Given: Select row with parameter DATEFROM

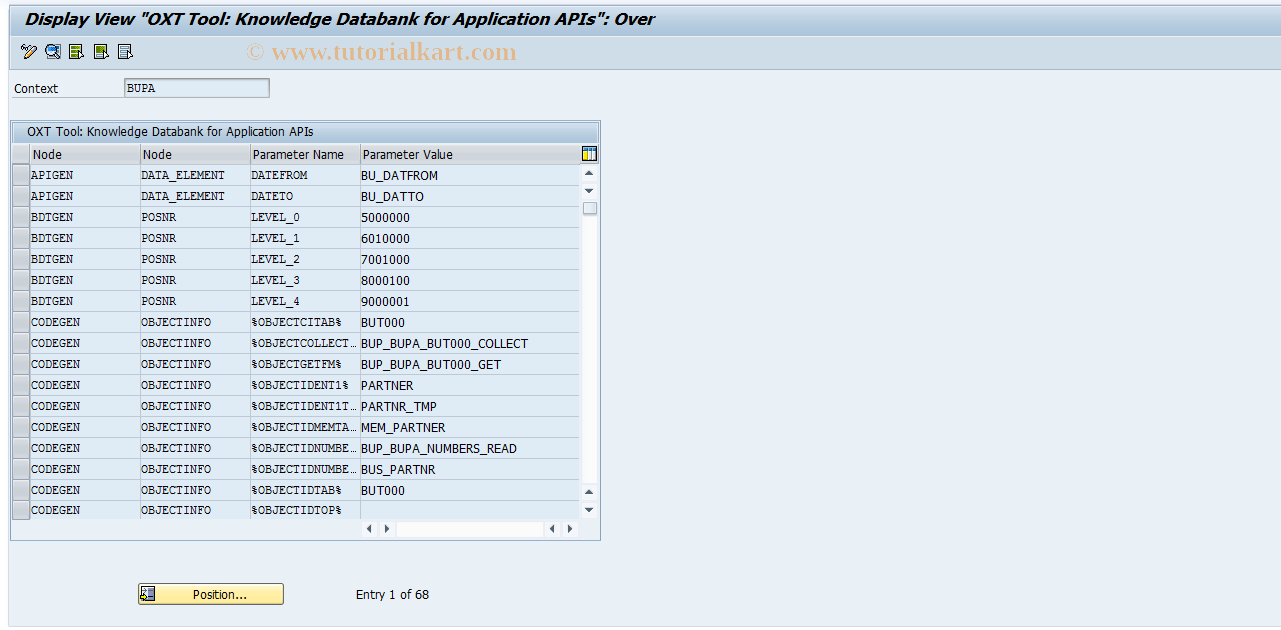Looking at the screenshot, I should (20, 175).
